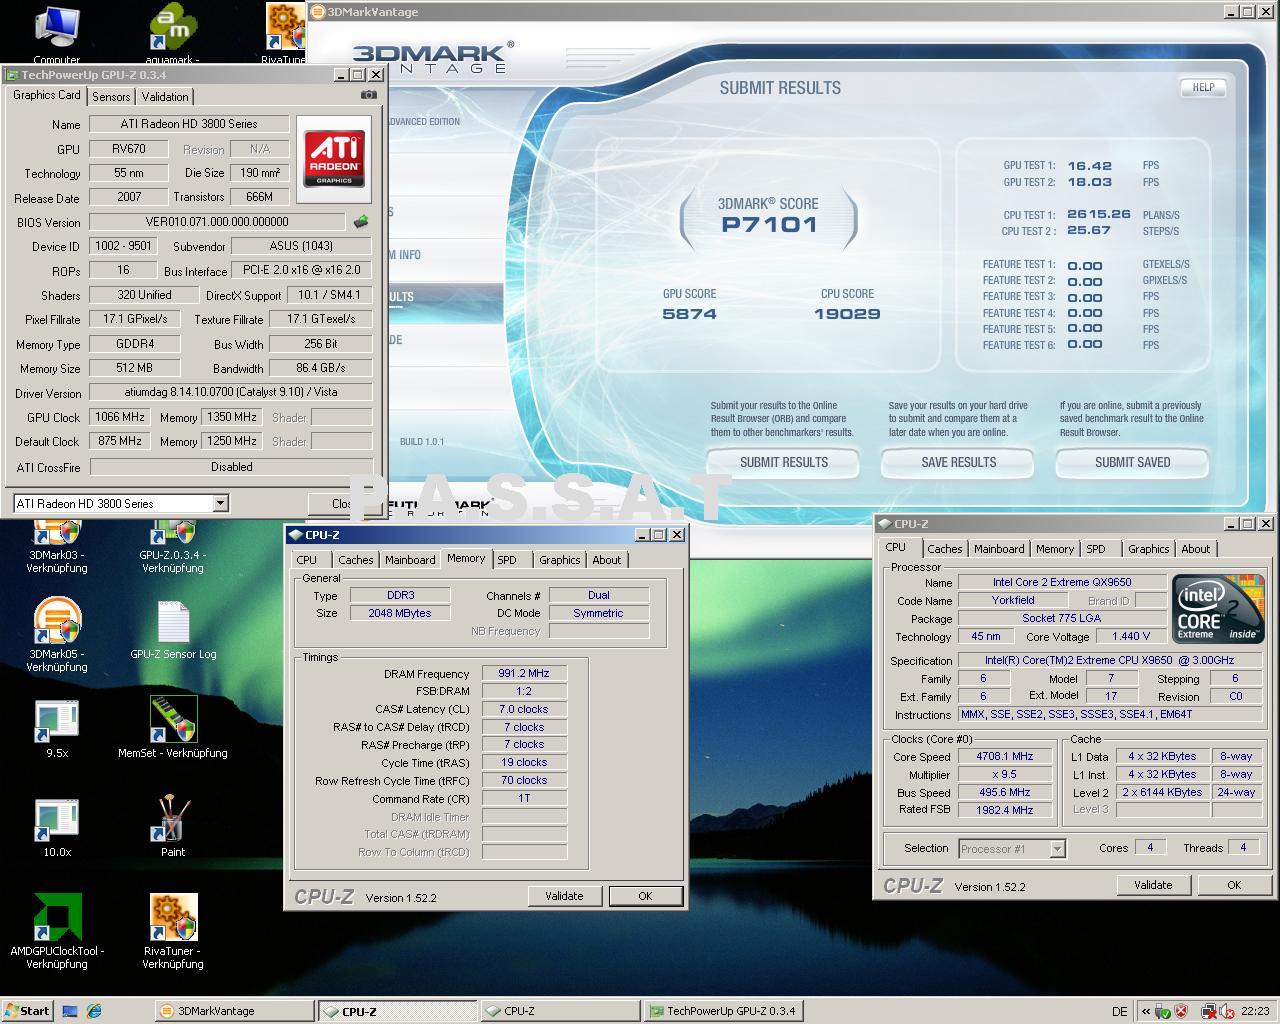Screen dimensions: 1280x1024
Task: Click the Command Rate 1T value
Action: (524, 798)
